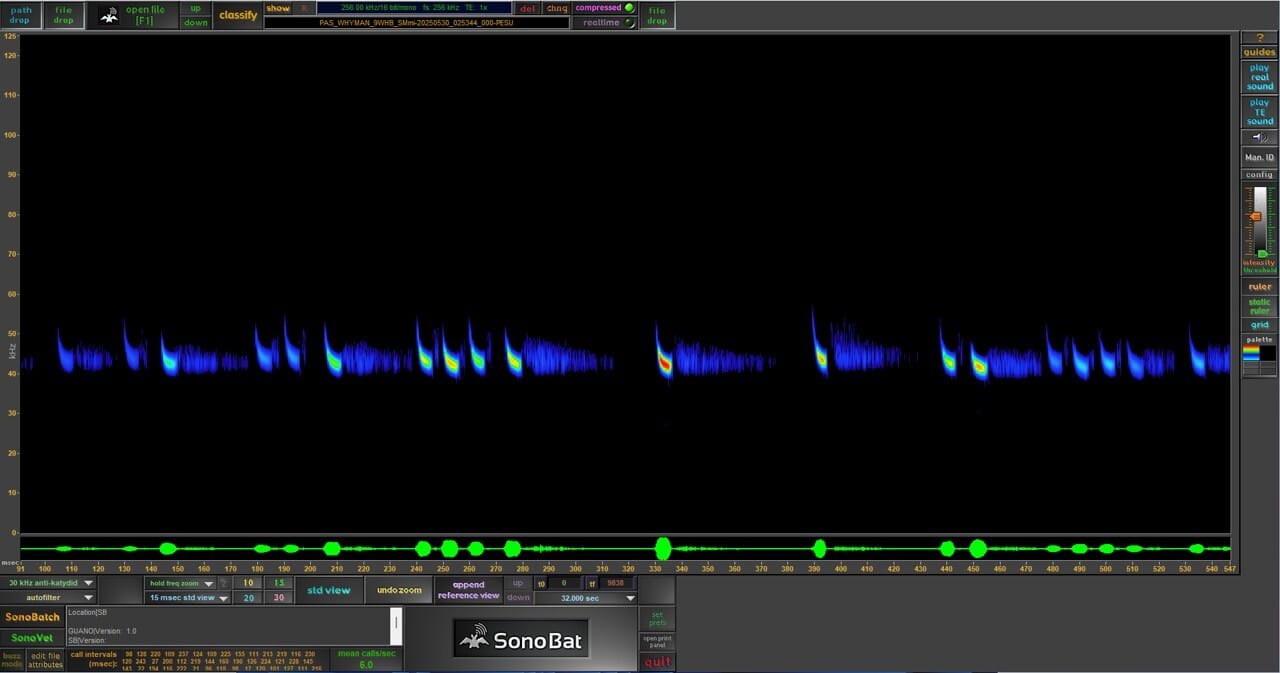Run classify on the recording
The image size is (1280, 673).
pyautogui.click(x=238, y=15)
